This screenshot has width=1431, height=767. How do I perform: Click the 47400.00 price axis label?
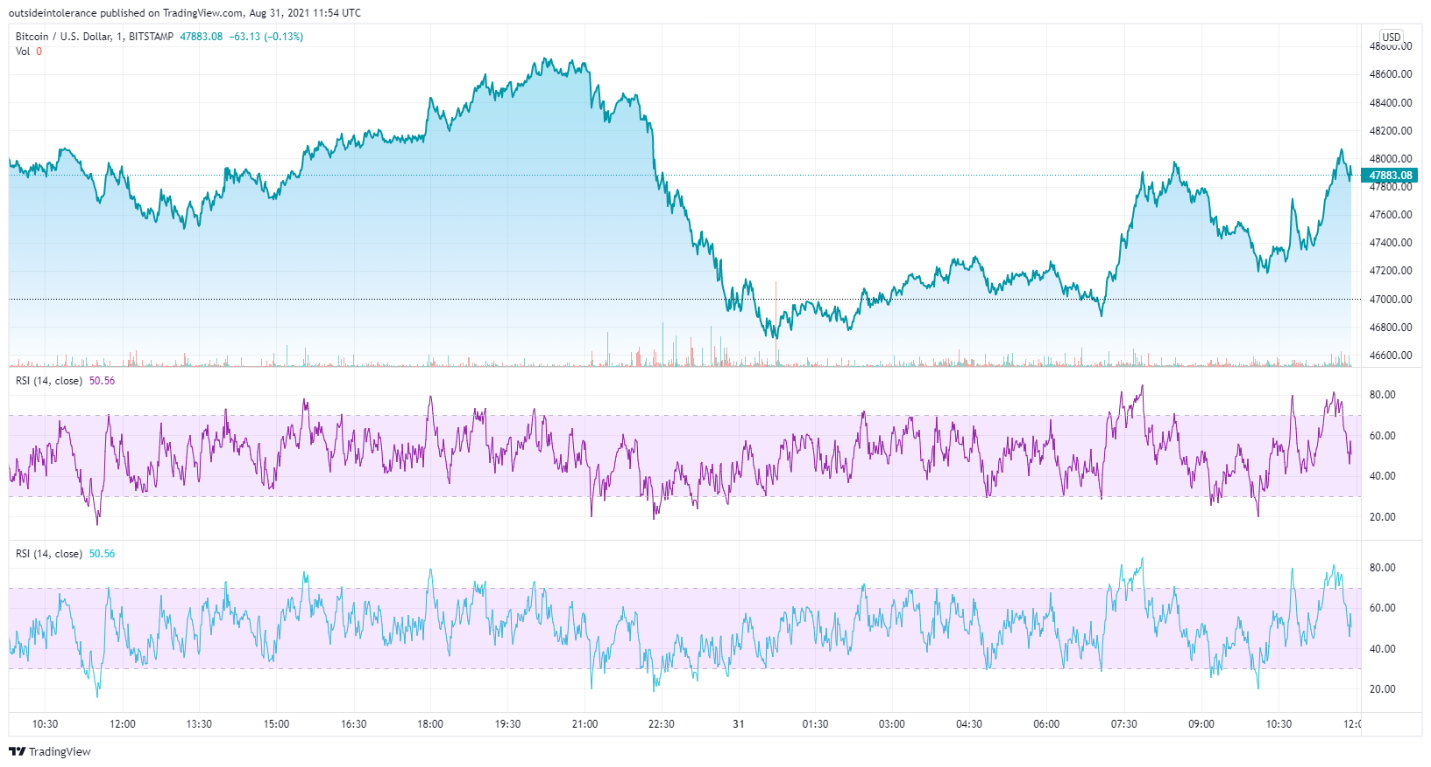click(1390, 243)
